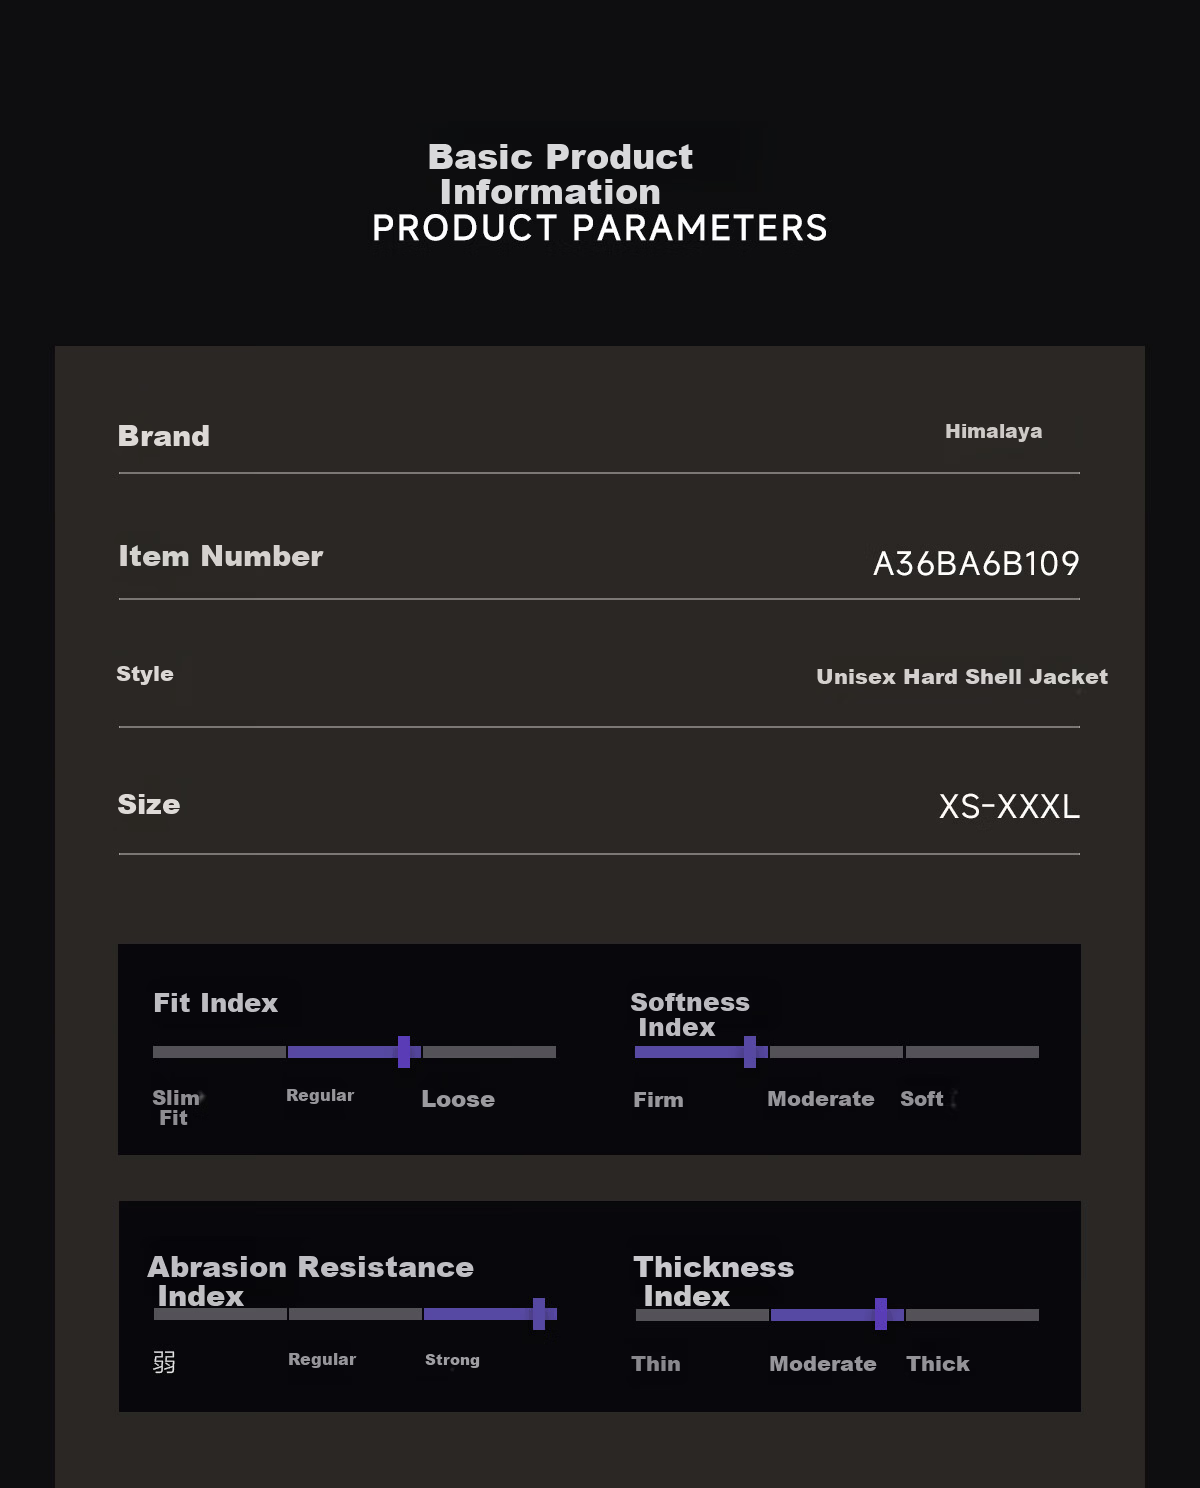Click the Firm softness label
The image size is (1200, 1488).
658,1100
